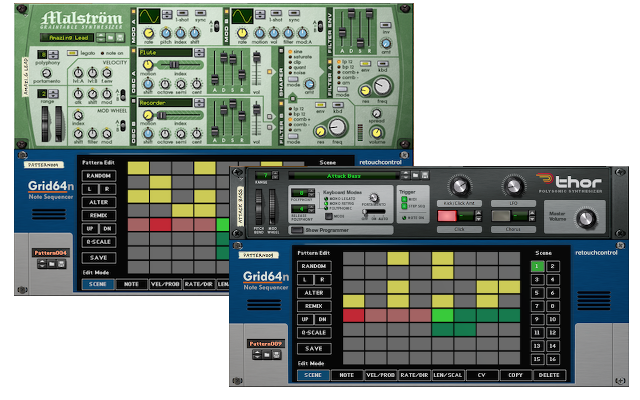Screen dimensions: 640x400
Task: Select Scene 2 in right Grid64n
Action: pos(552,266)
